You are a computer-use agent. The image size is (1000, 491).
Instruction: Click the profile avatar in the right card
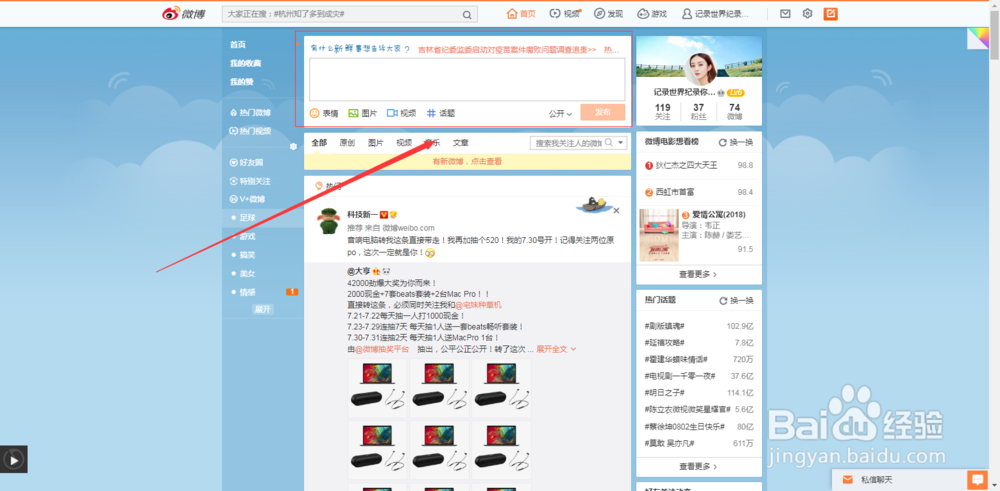coord(700,68)
